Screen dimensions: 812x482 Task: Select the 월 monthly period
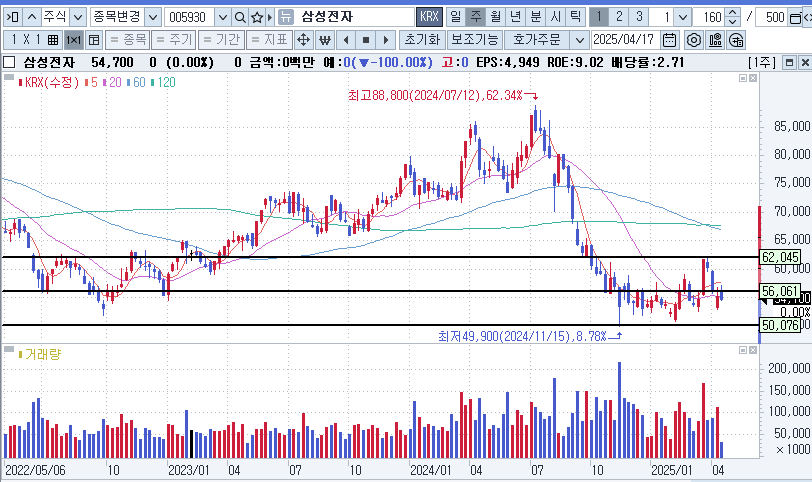[x=496, y=17]
